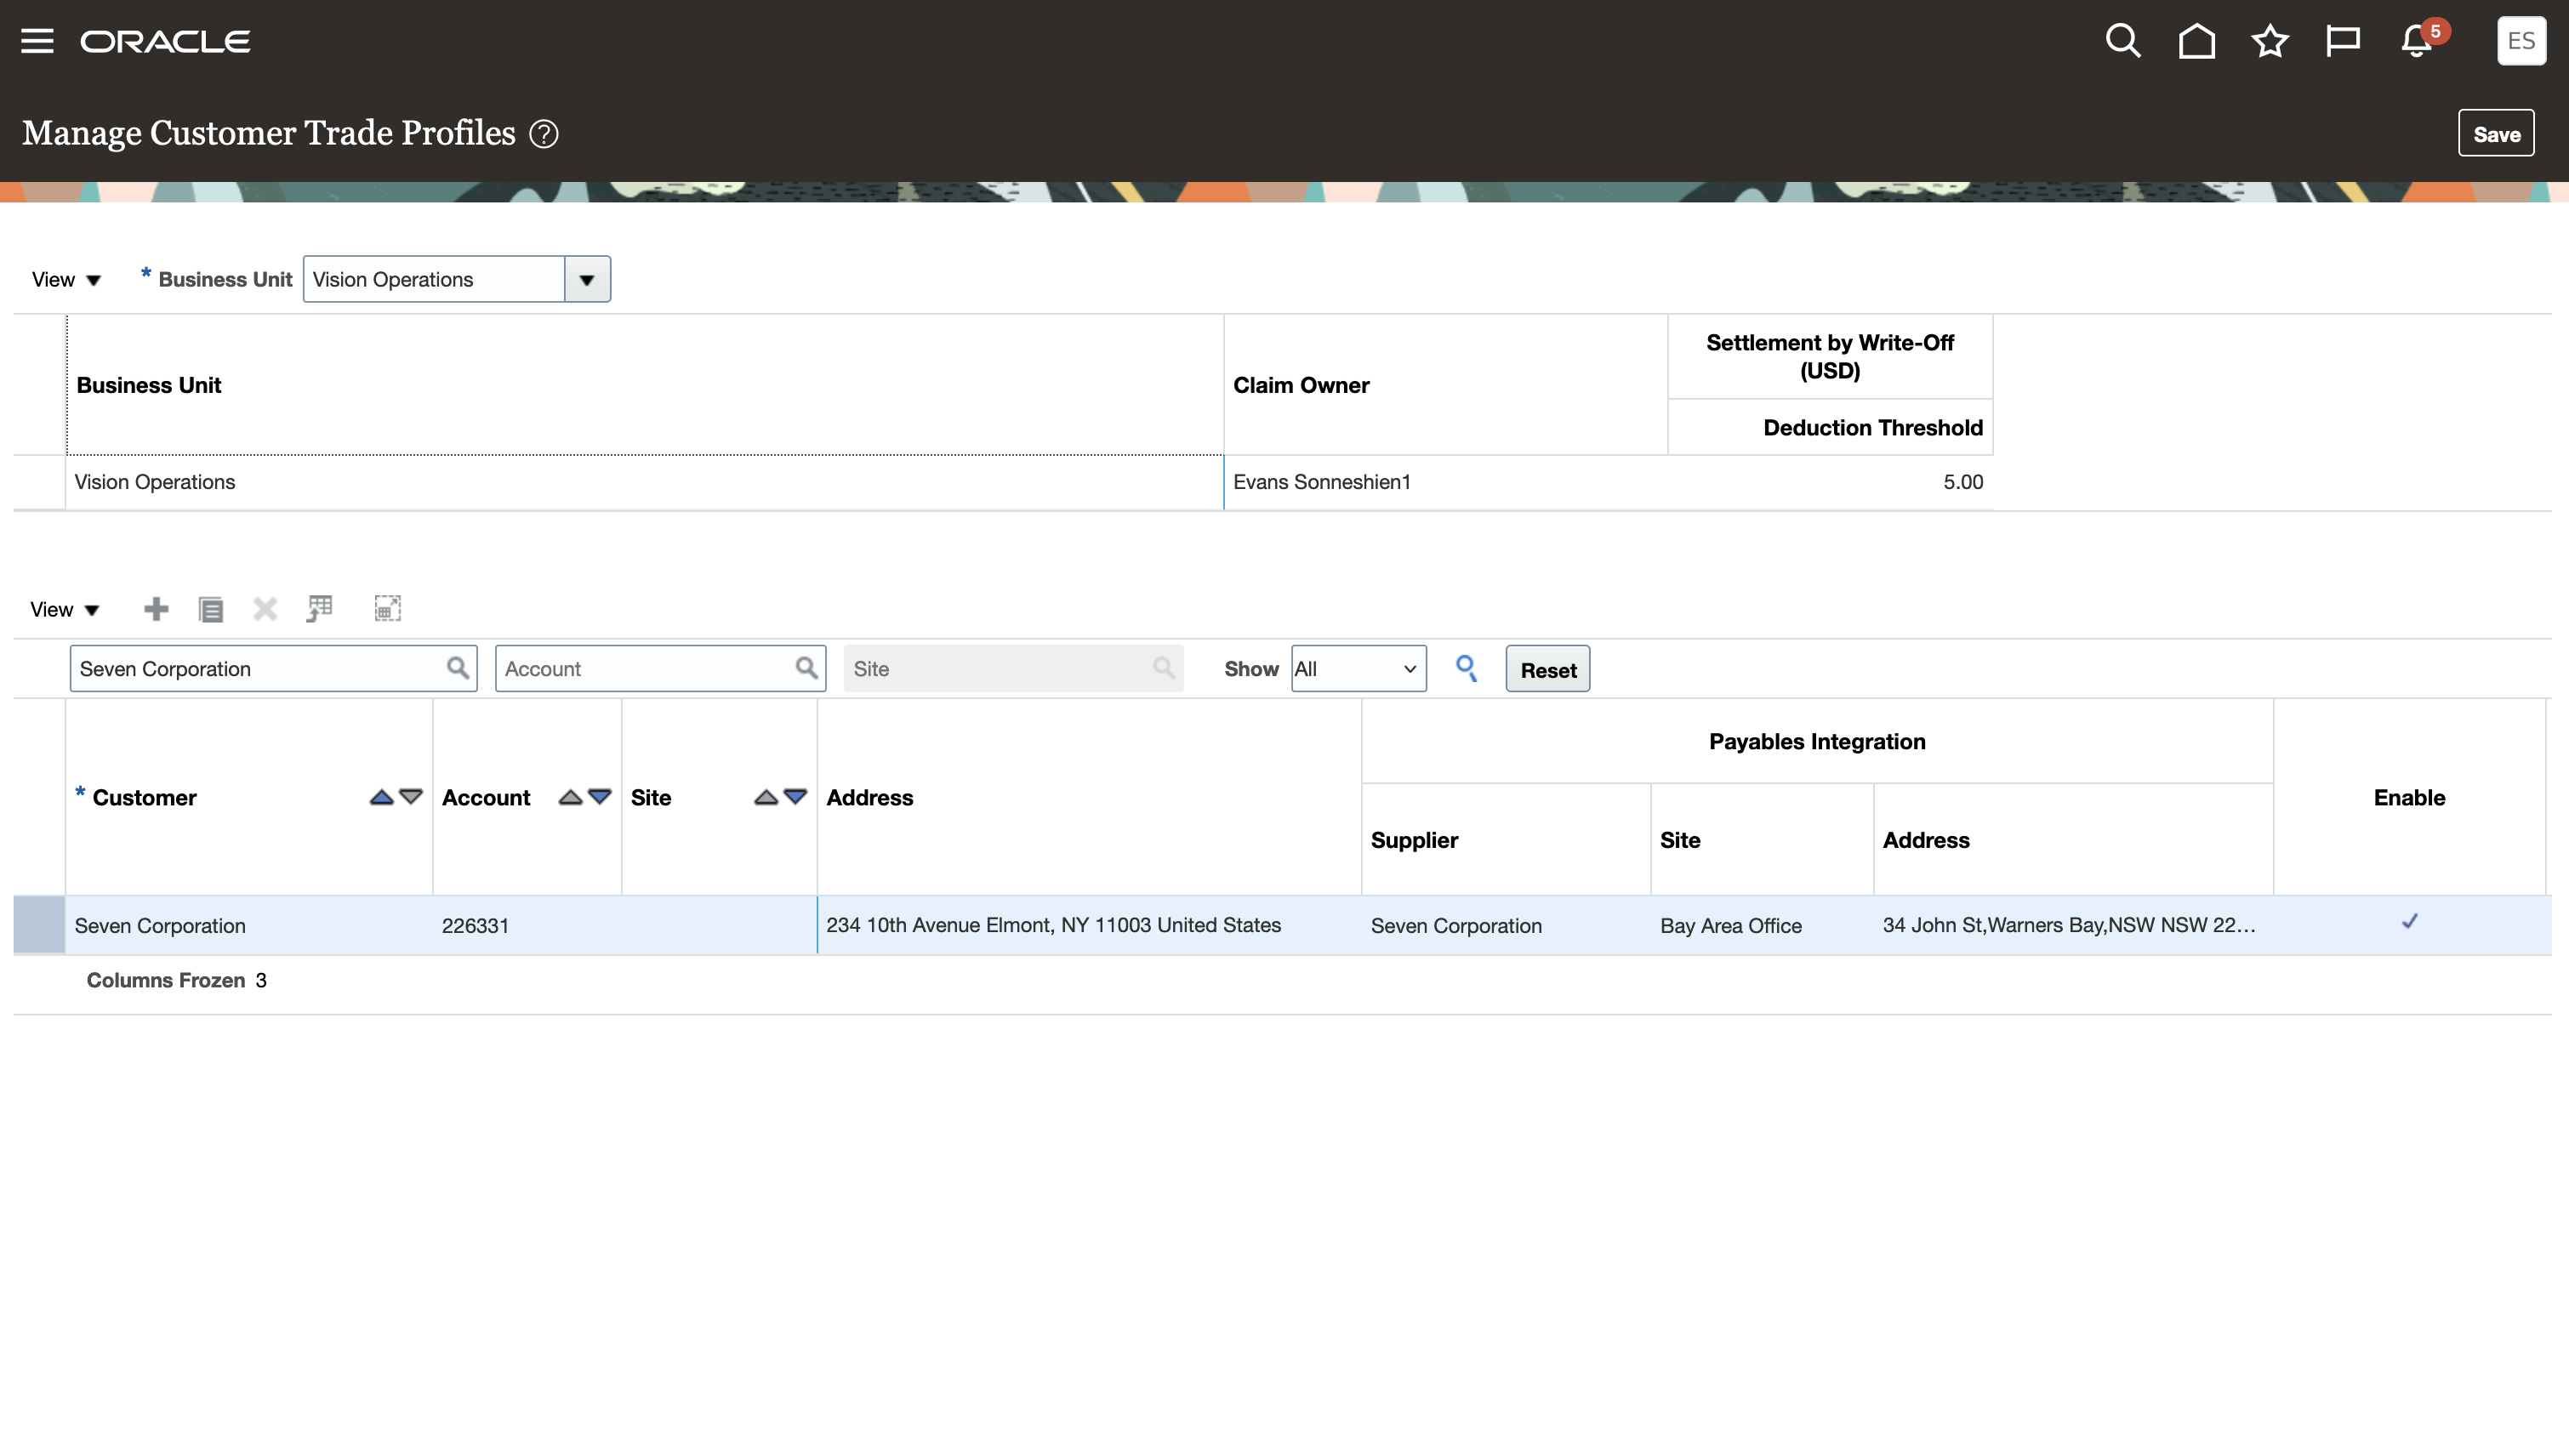Expand the Business Unit dropdown arrow

(x=587, y=280)
